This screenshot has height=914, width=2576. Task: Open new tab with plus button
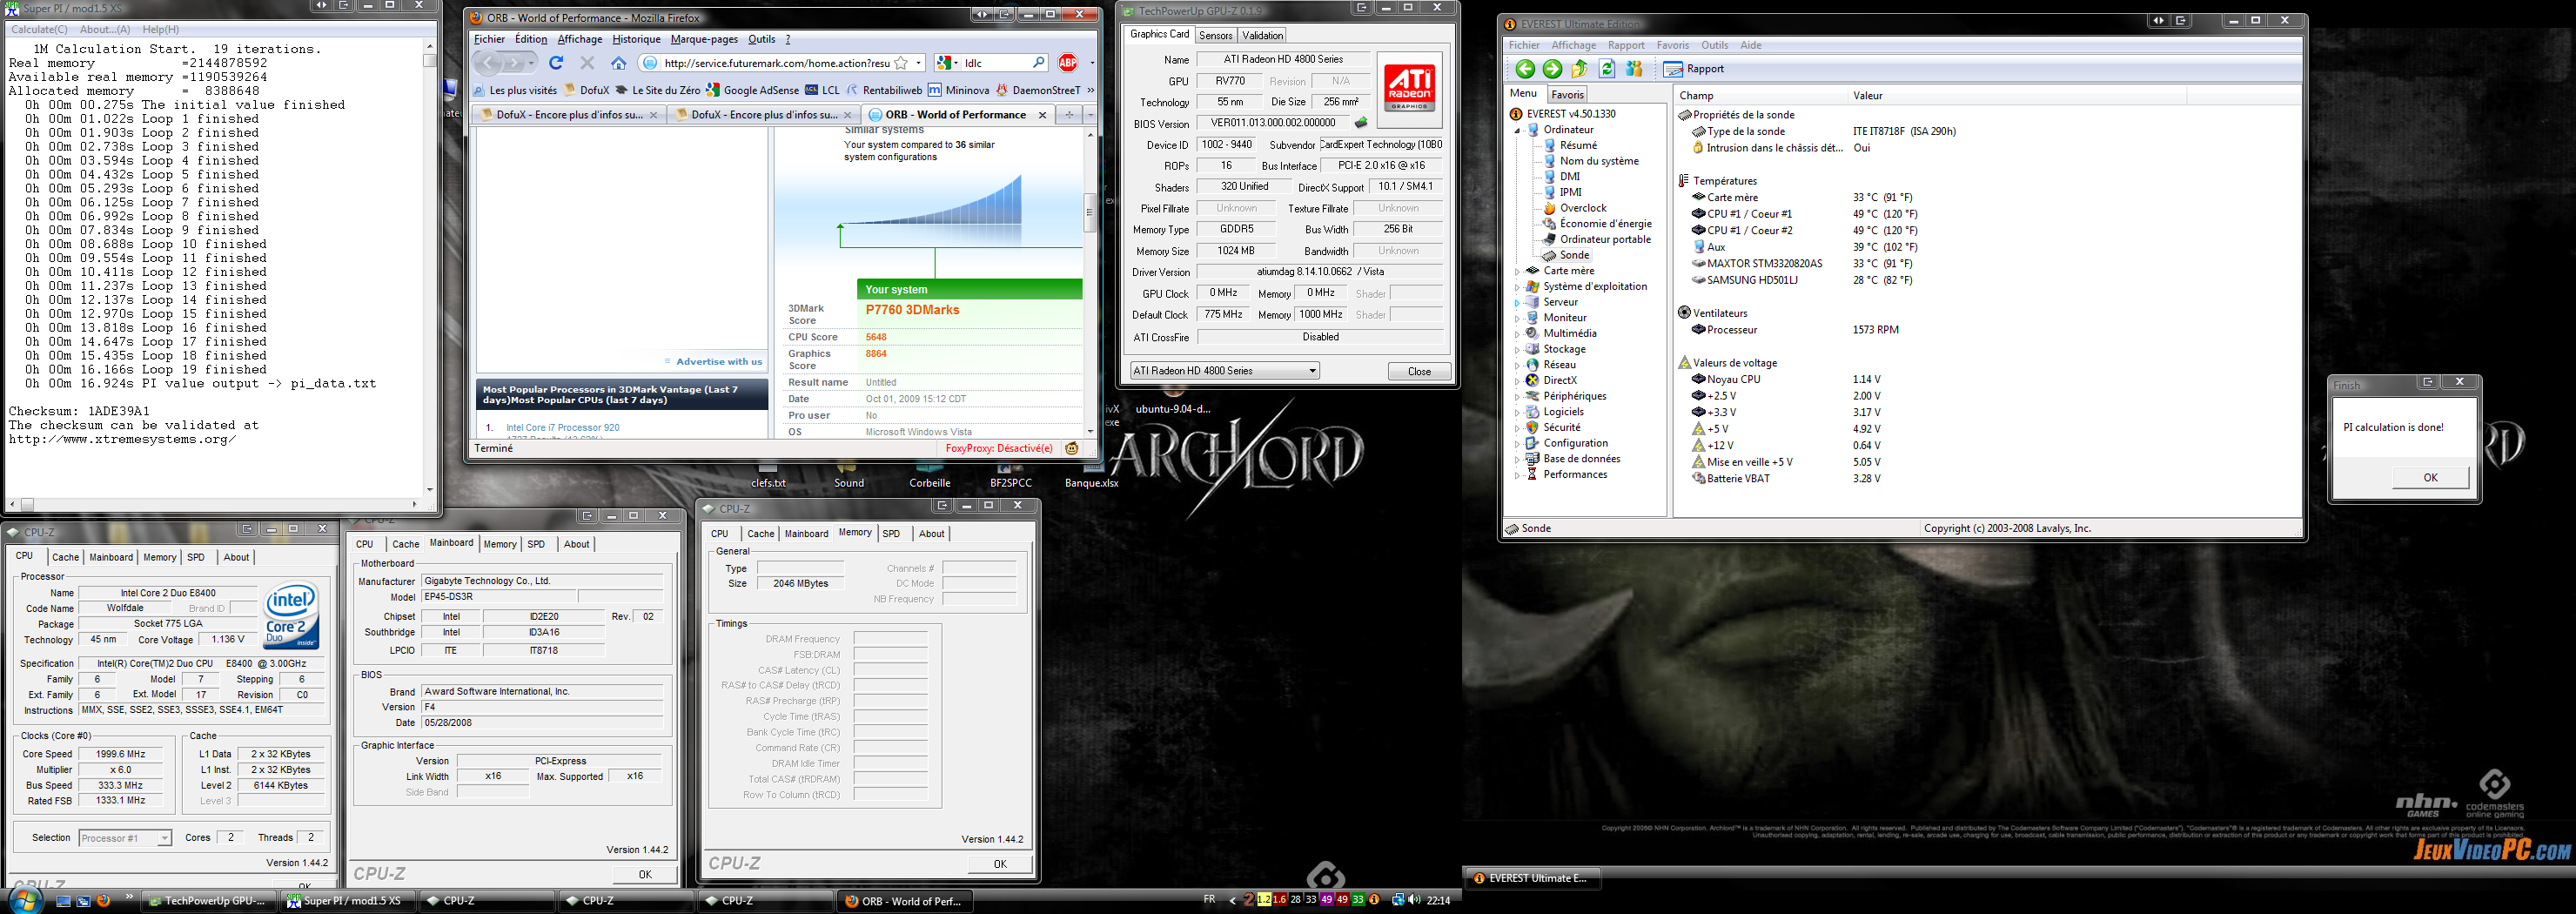pyautogui.click(x=1069, y=115)
